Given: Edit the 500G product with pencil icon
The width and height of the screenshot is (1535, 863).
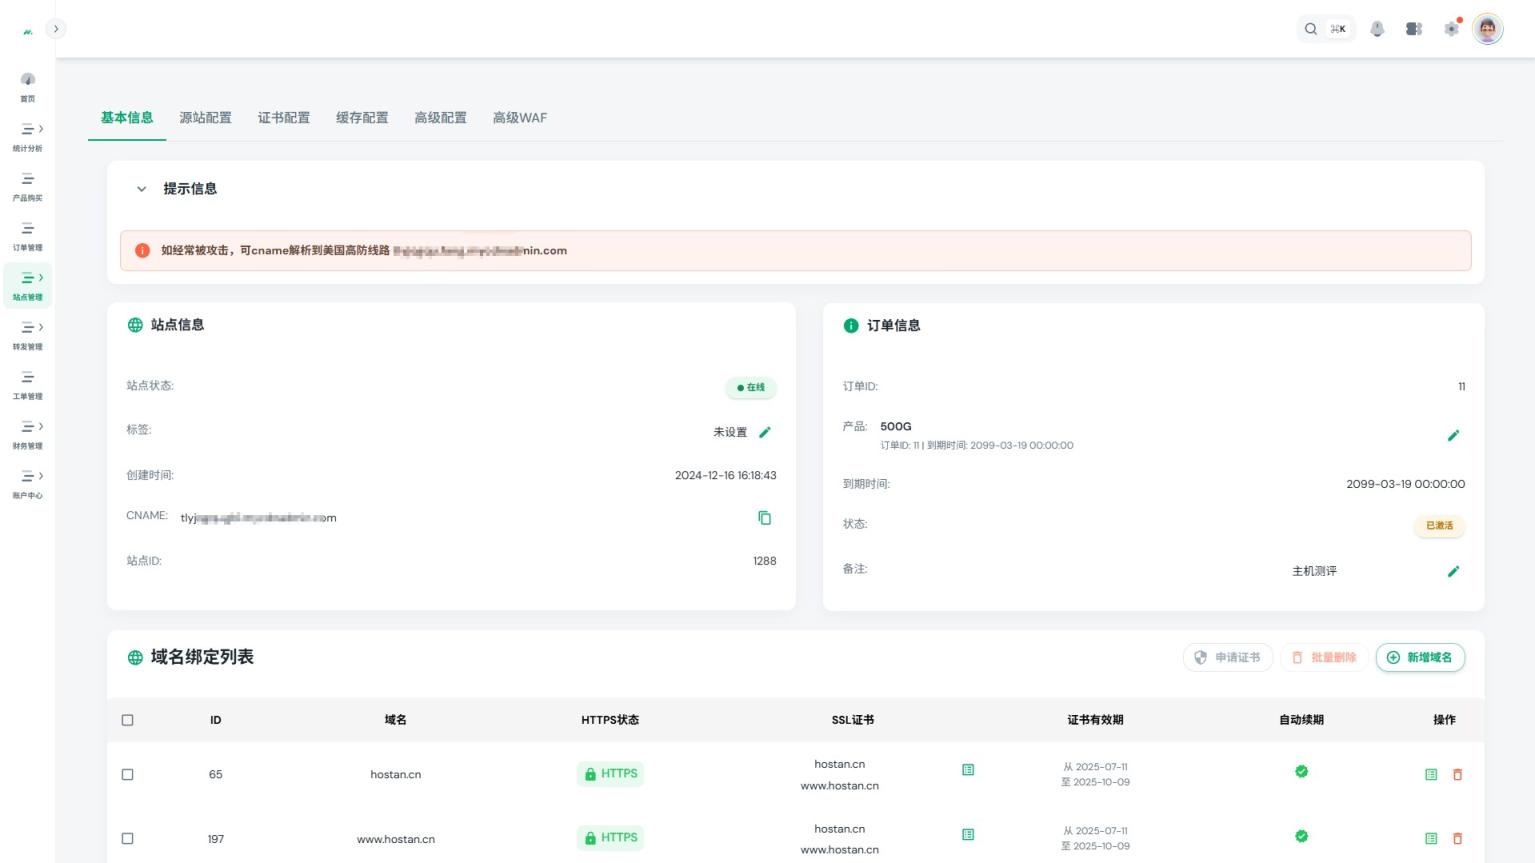Looking at the screenshot, I should point(1453,435).
